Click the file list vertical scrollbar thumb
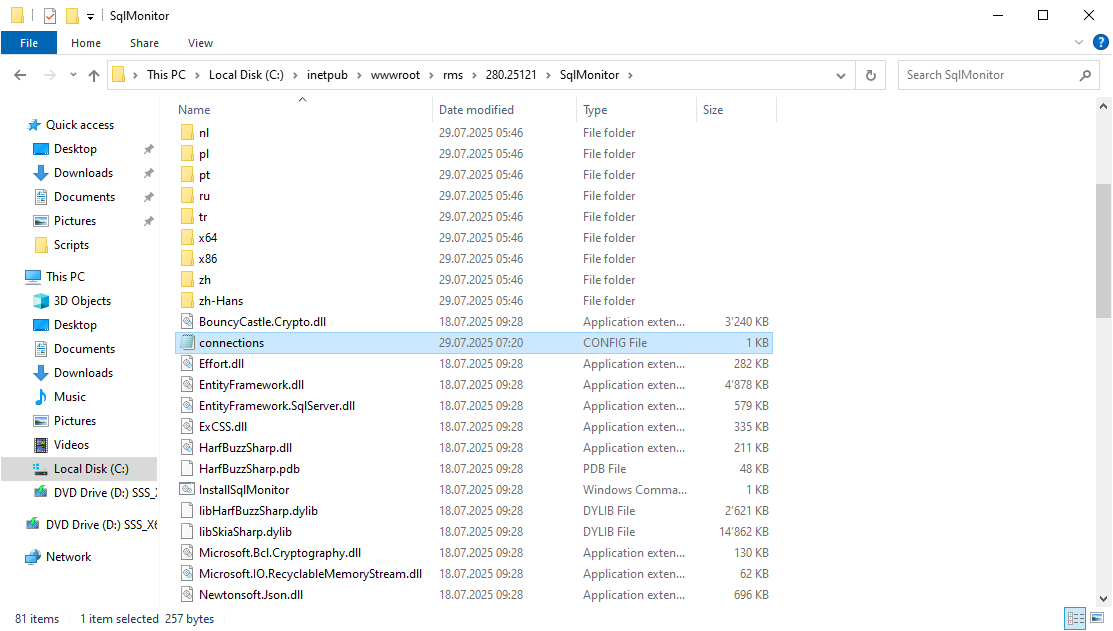Viewport: 1113px width, 631px height. [x=1103, y=251]
